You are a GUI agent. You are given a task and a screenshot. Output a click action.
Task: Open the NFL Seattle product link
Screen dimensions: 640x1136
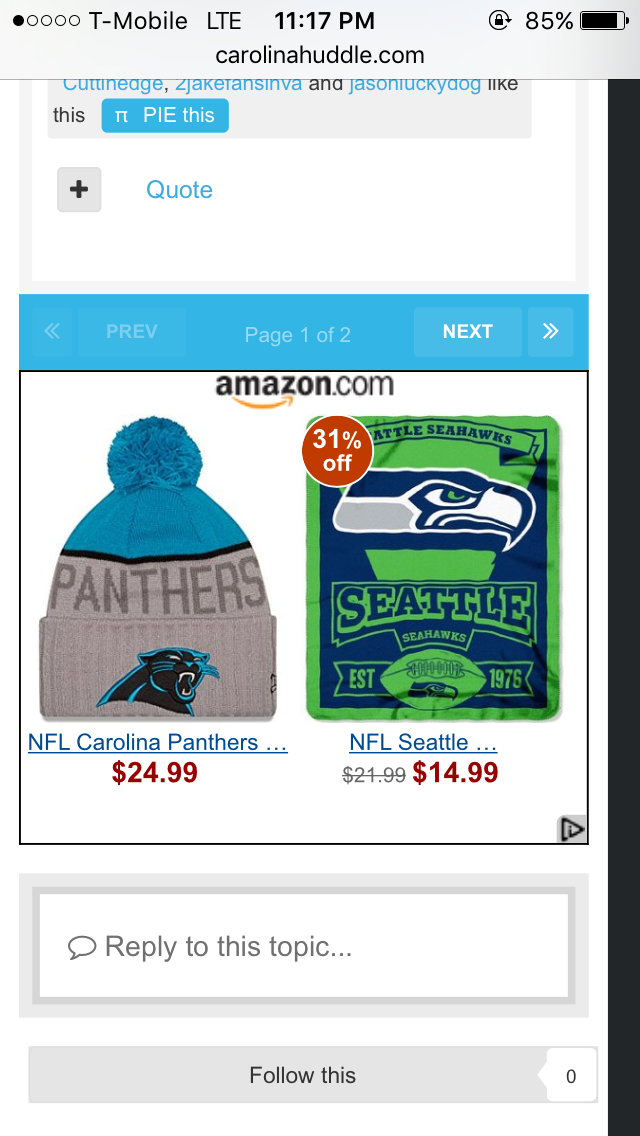tap(423, 743)
